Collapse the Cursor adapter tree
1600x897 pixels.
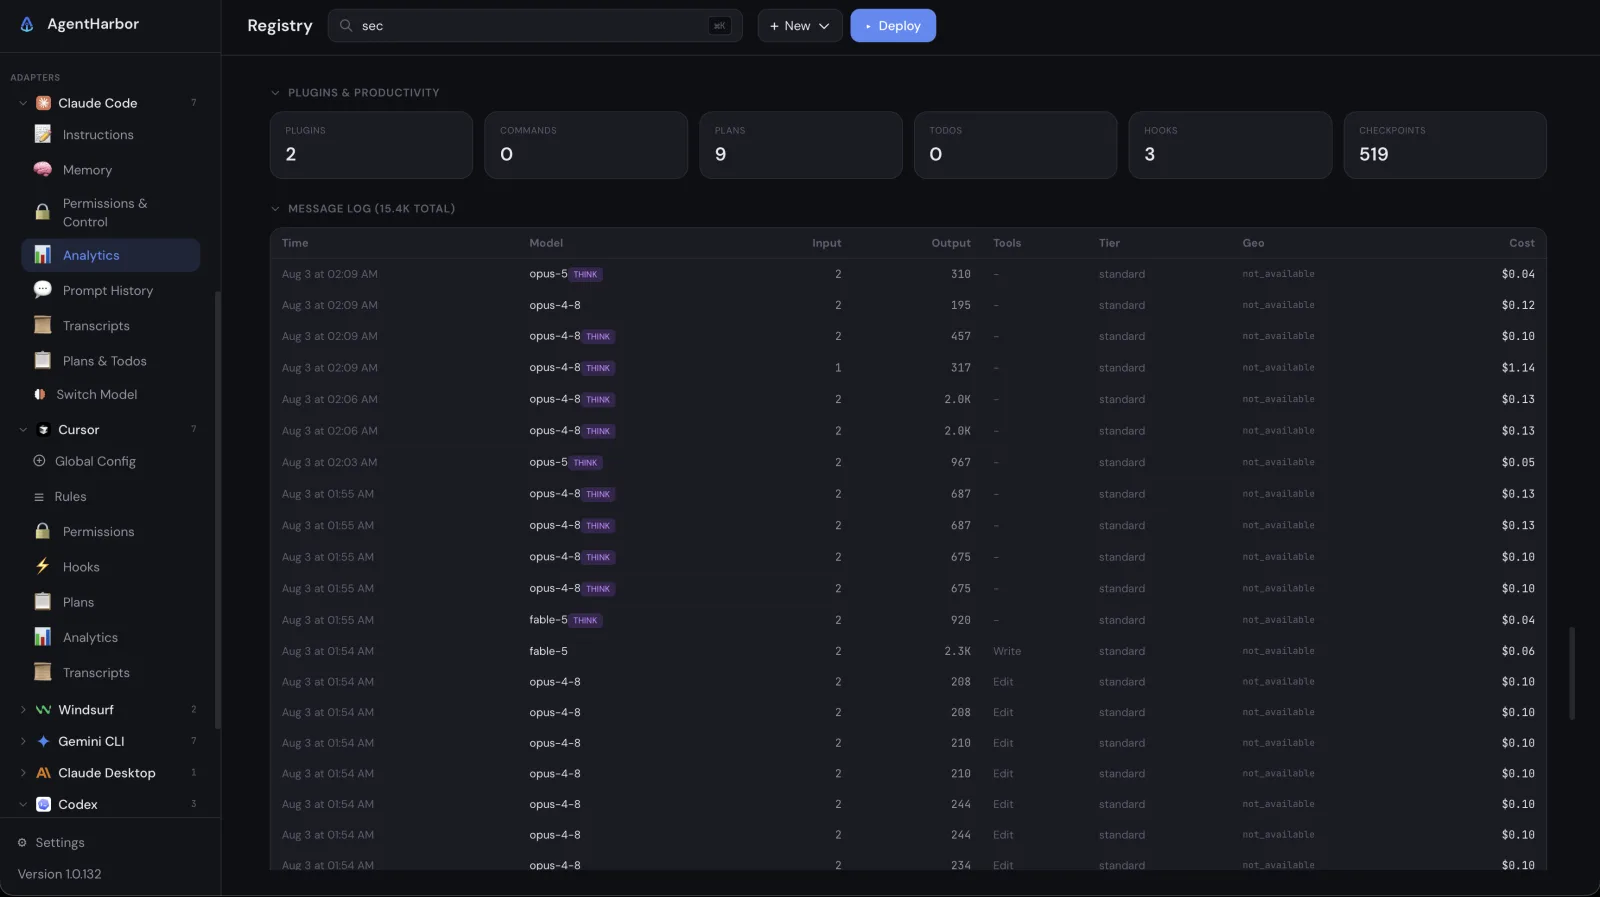click(x=23, y=429)
